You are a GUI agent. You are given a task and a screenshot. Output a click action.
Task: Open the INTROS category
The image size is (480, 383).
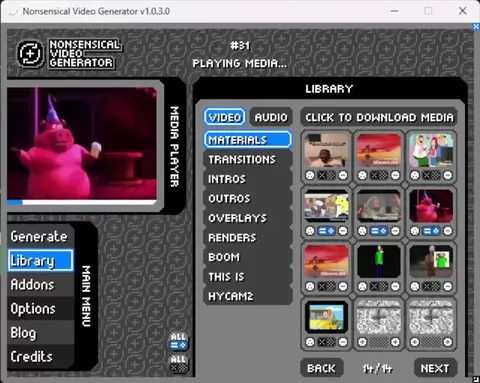(x=248, y=179)
